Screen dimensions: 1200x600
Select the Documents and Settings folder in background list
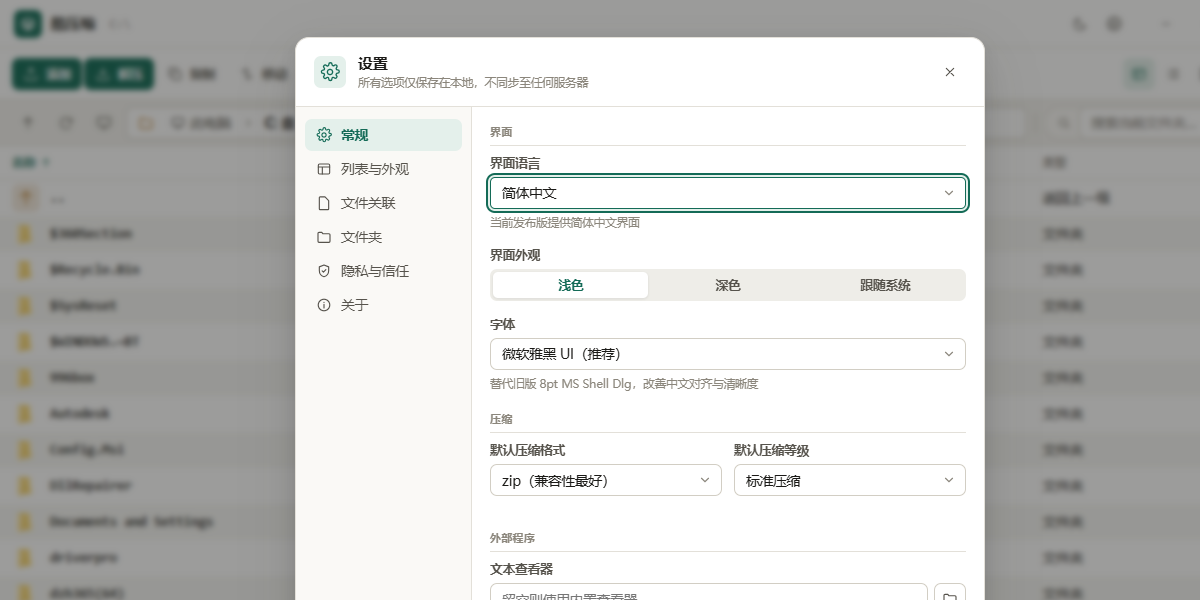(x=131, y=521)
